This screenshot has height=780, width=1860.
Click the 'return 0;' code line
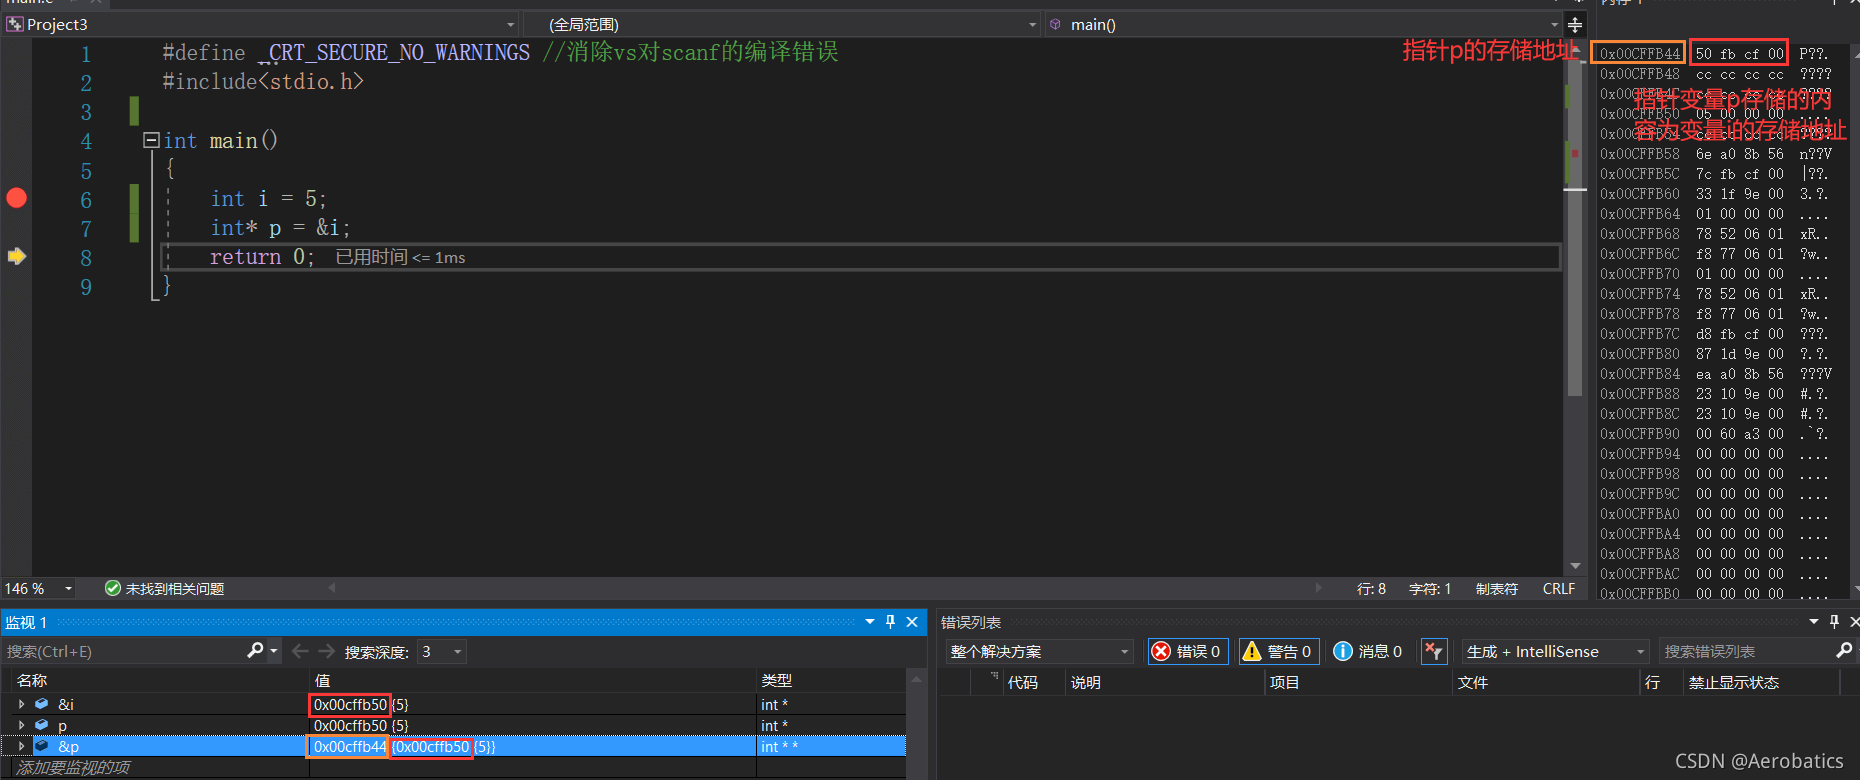pos(262,257)
